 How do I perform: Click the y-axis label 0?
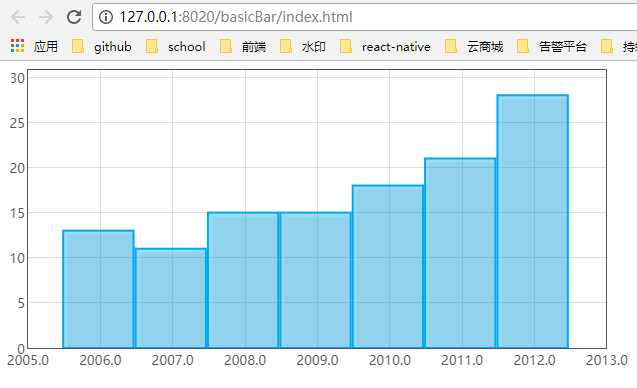pyautogui.click(x=21, y=348)
